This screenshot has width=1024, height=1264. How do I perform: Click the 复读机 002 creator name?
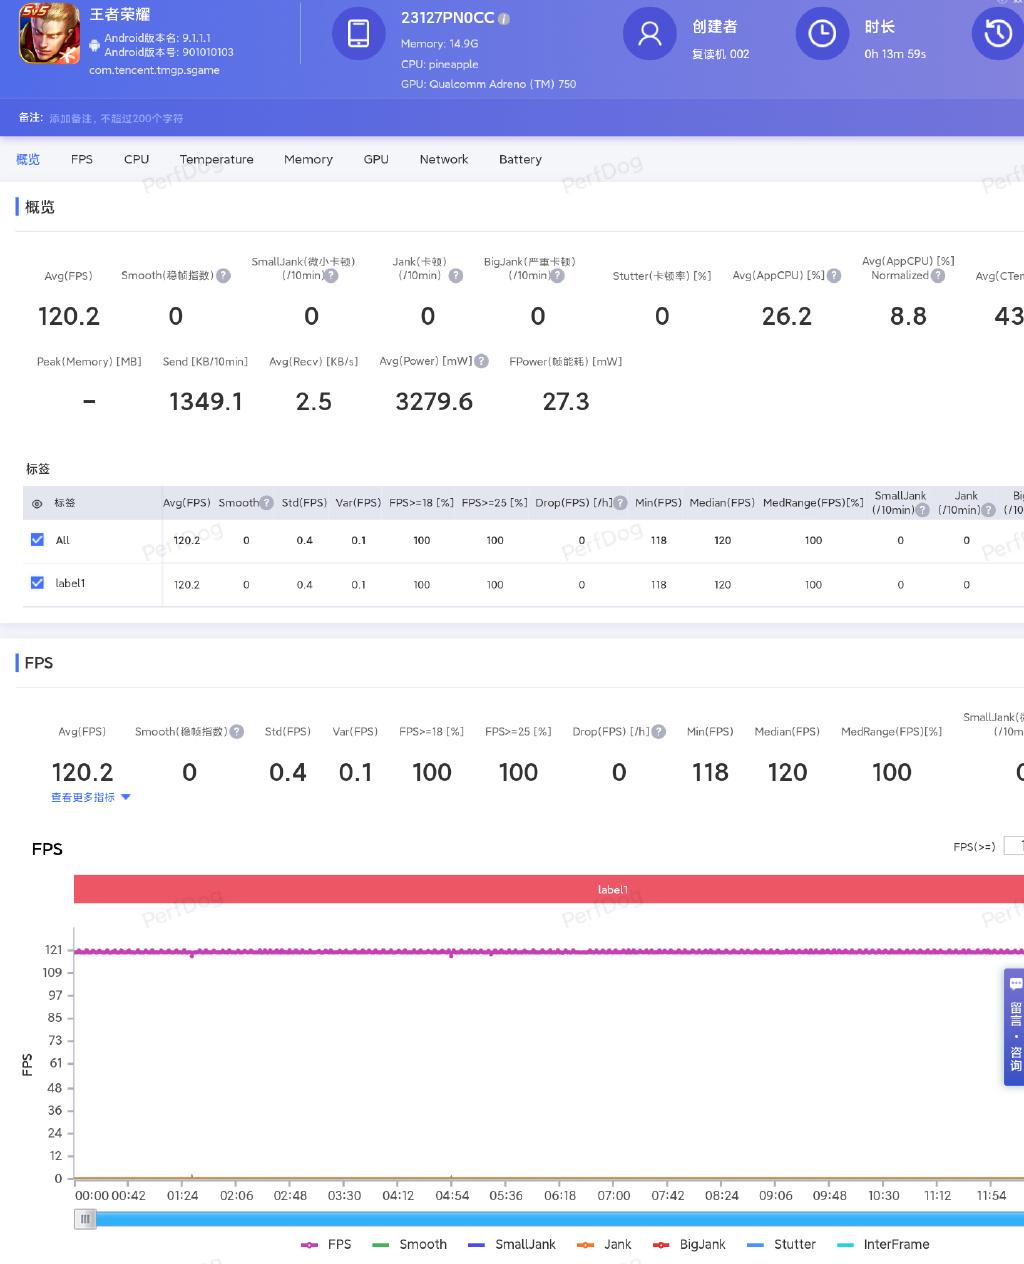[x=720, y=54]
